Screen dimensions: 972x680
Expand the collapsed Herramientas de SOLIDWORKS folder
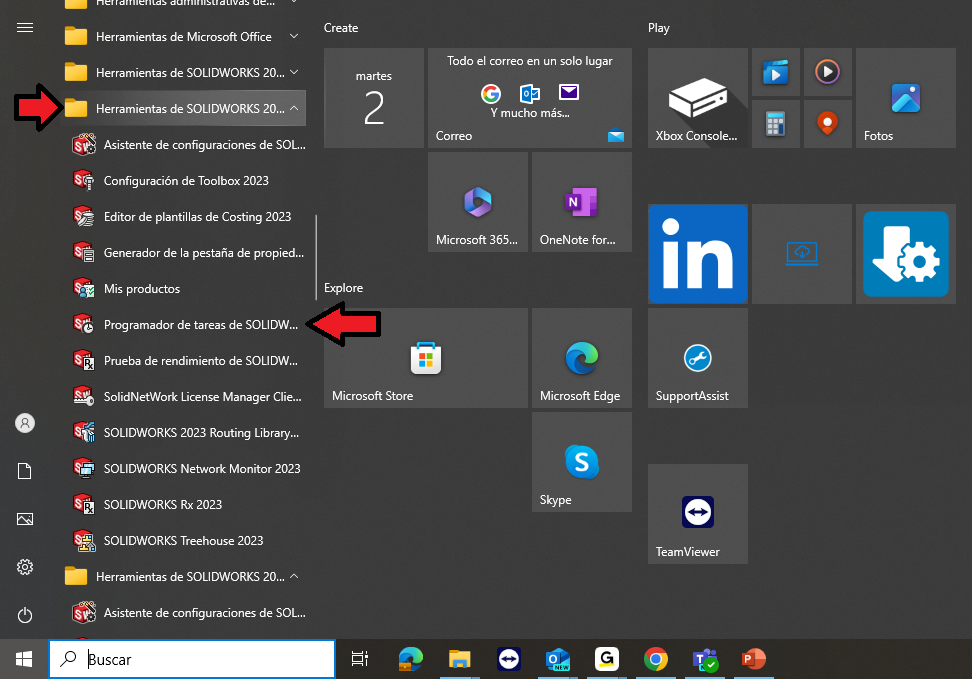coord(185,73)
